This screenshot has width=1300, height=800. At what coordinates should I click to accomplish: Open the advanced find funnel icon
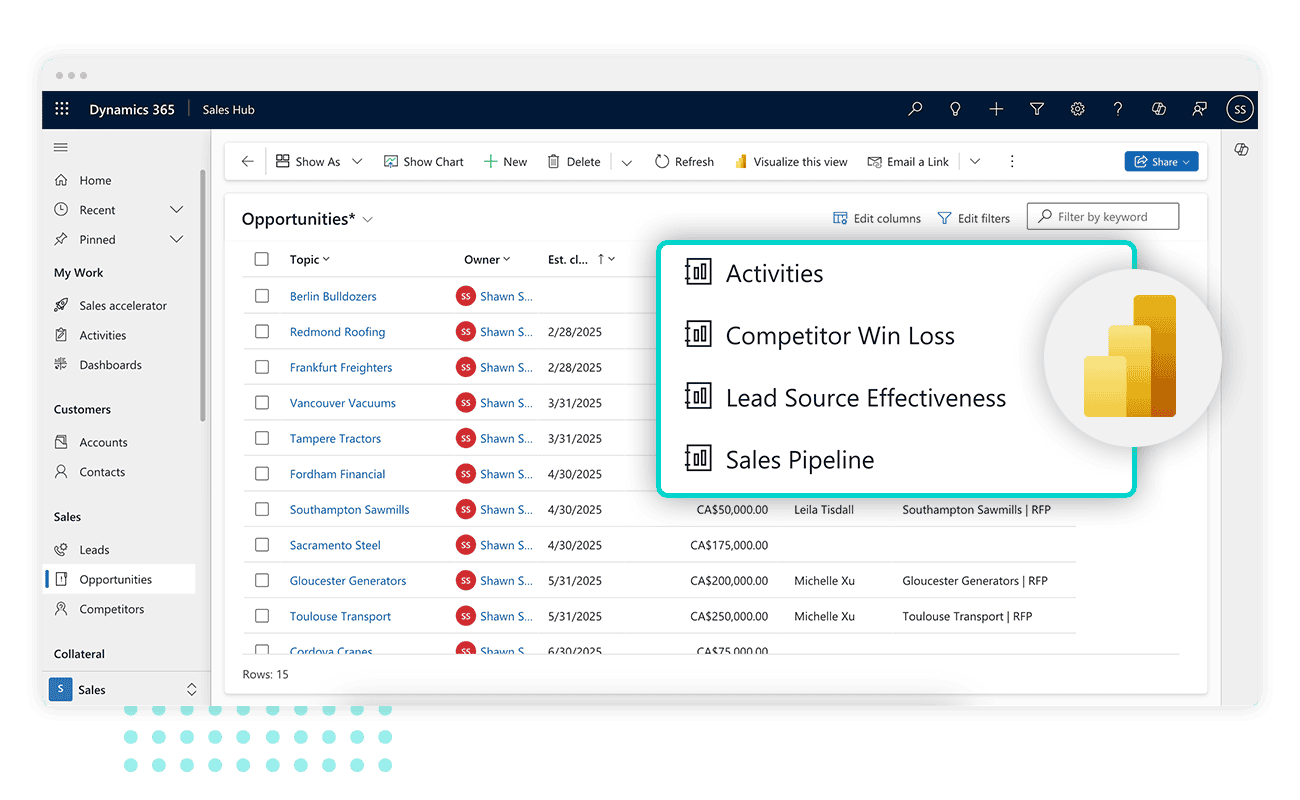pos(1037,109)
